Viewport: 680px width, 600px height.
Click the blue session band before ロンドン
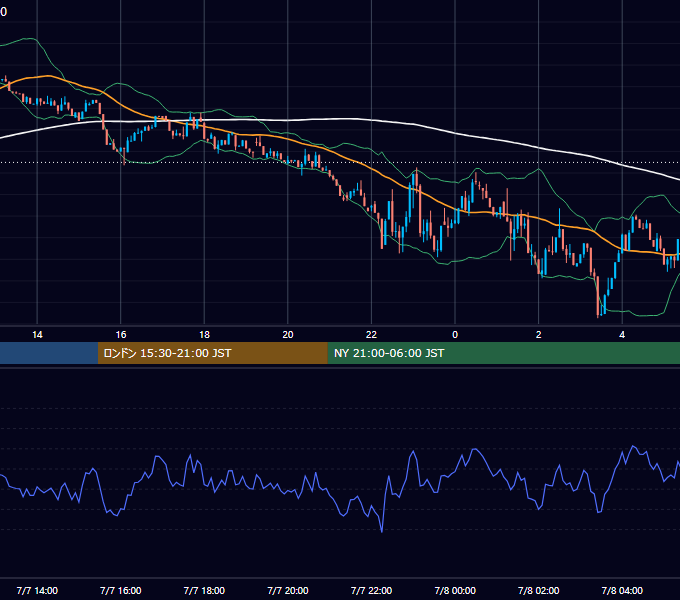click(x=49, y=353)
